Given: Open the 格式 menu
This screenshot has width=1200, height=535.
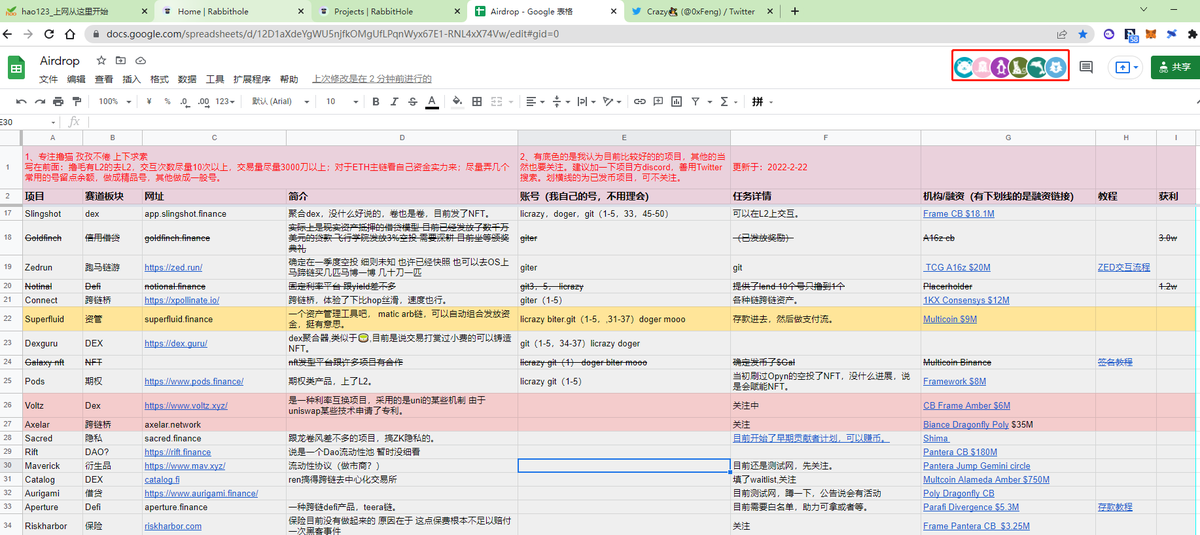Looking at the screenshot, I should tap(159, 79).
